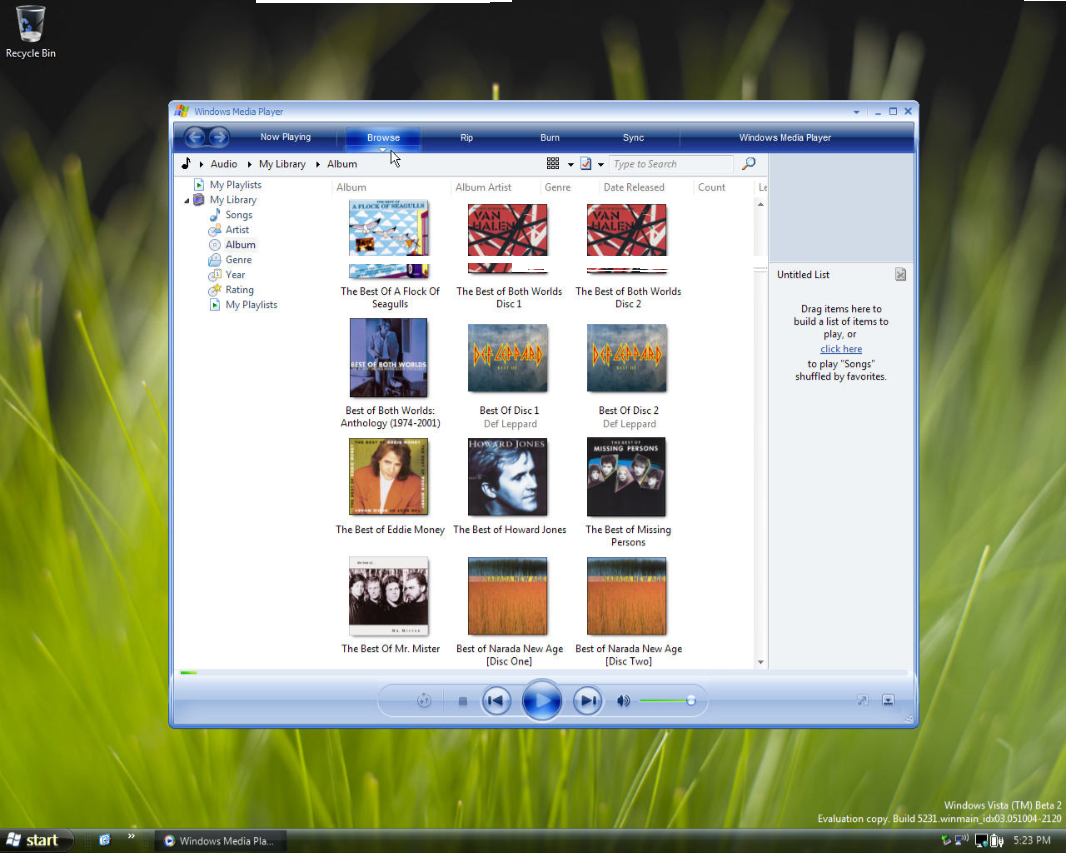1066x853 pixels.
Task: Collapse the My Library tree node
Action: click(187, 201)
